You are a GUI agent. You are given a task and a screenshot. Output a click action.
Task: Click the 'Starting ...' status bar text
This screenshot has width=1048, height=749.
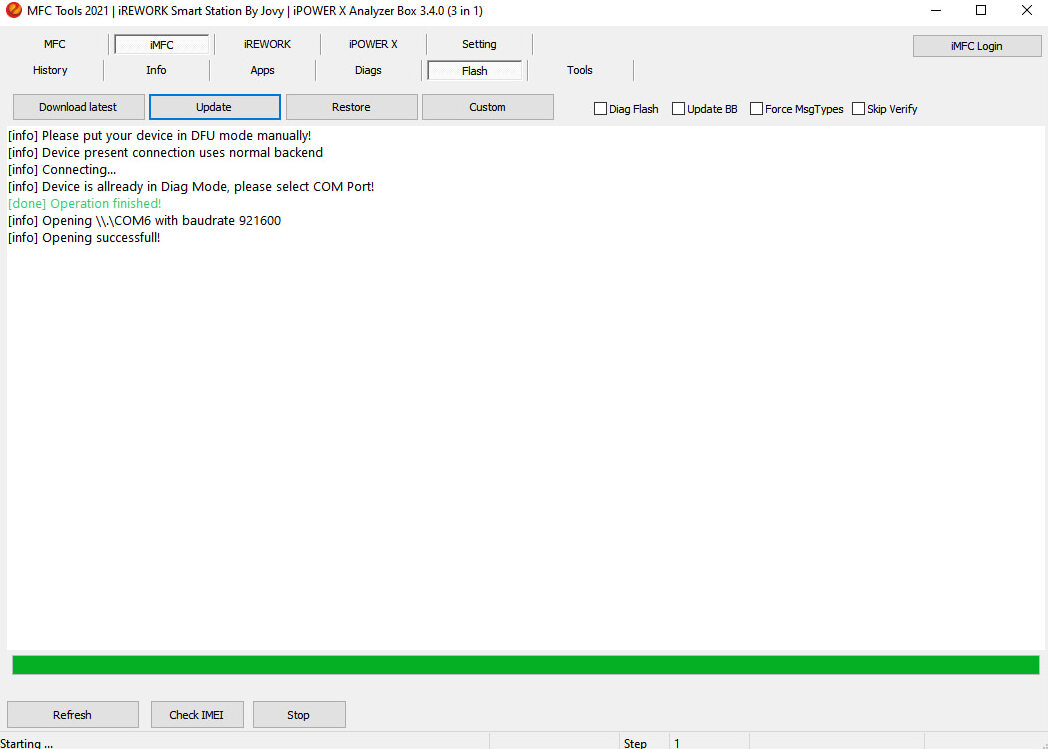(27, 743)
